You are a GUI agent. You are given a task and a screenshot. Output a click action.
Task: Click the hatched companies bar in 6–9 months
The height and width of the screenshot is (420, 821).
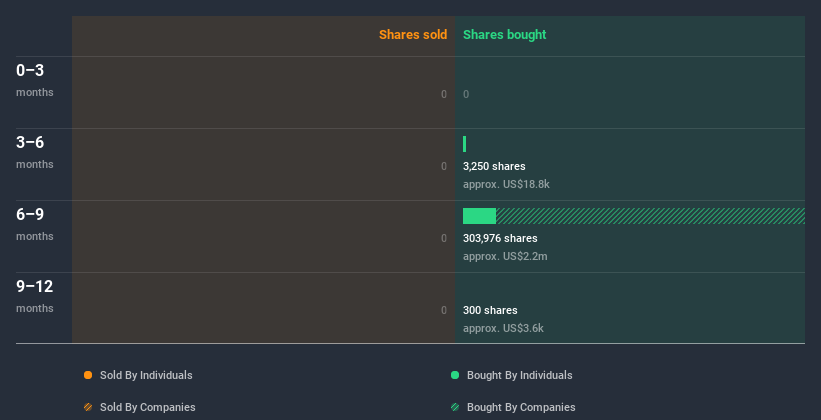point(650,216)
